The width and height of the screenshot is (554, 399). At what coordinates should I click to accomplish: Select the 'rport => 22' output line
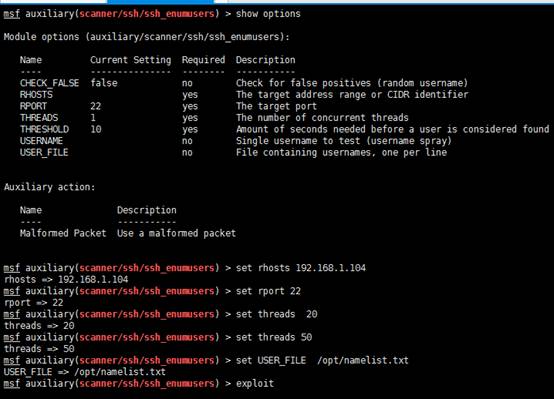[34, 303]
